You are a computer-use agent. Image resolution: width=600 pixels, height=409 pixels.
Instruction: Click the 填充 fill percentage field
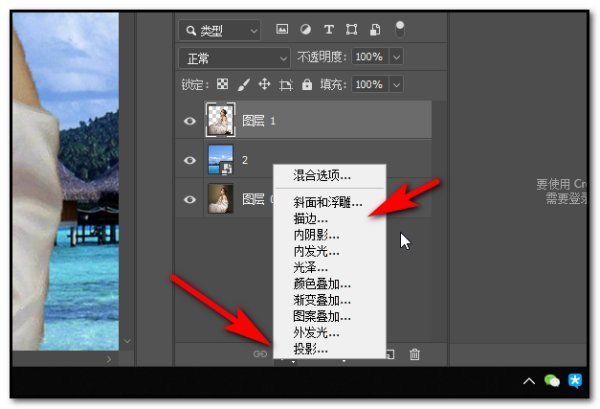(x=368, y=85)
